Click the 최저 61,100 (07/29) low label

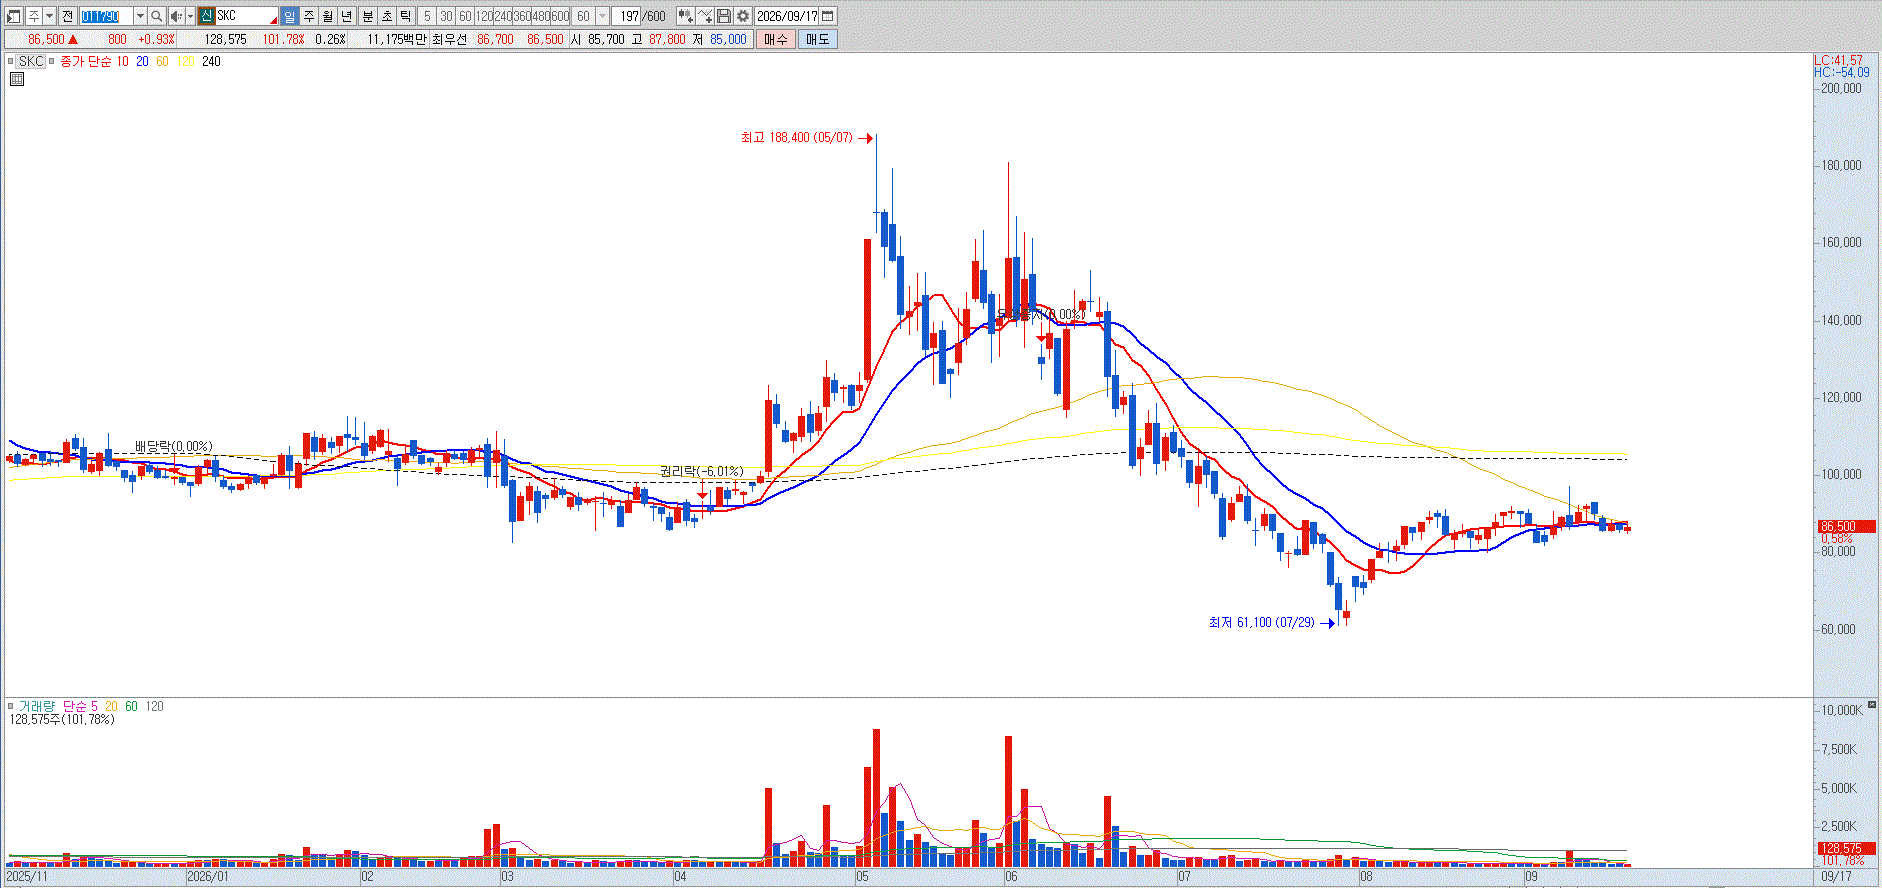pos(1262,622)
